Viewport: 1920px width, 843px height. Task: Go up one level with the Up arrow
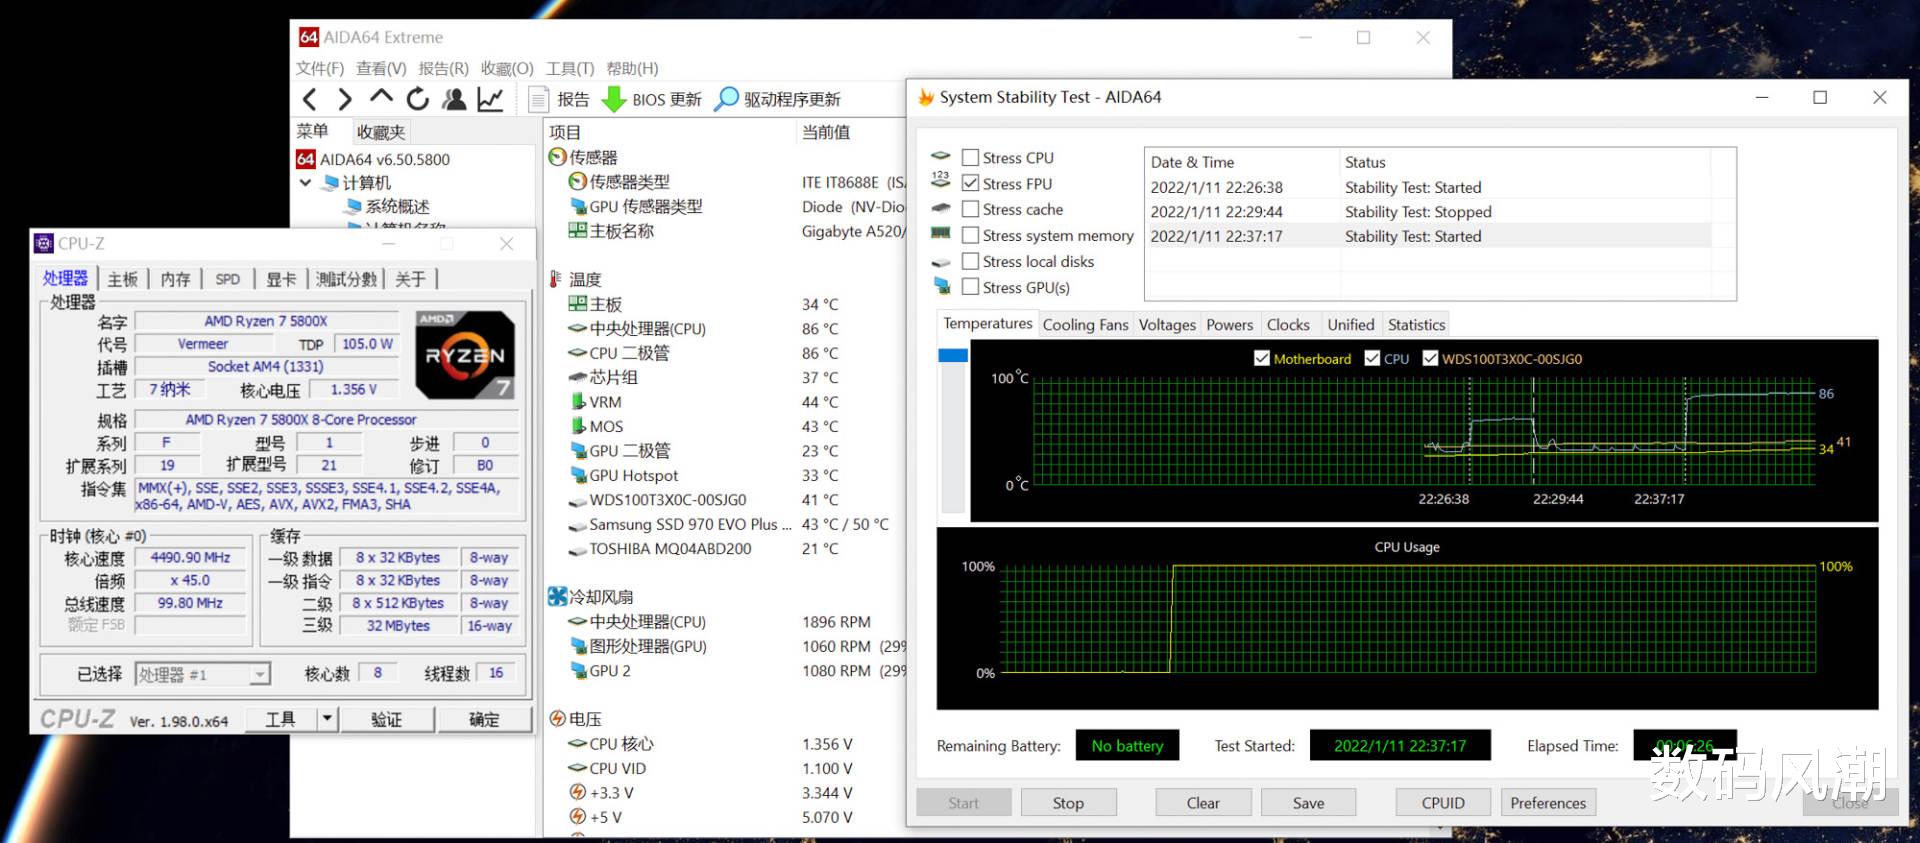click(x=381, y=97)
